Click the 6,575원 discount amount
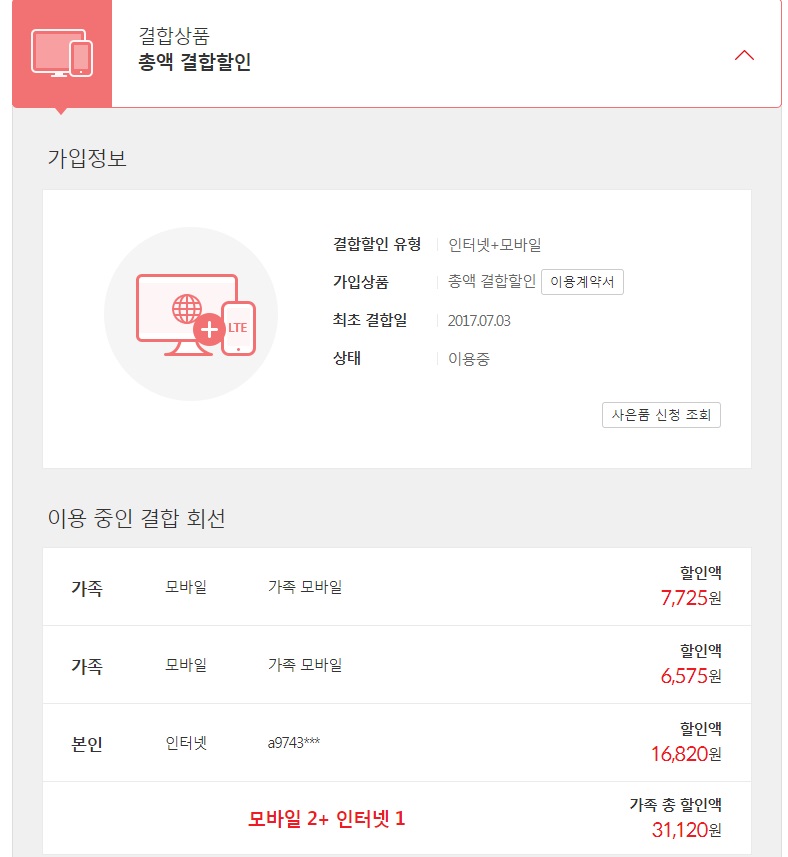Image resolution: width=788 pixels, height=857 pixels. click(x=690, y=677)
